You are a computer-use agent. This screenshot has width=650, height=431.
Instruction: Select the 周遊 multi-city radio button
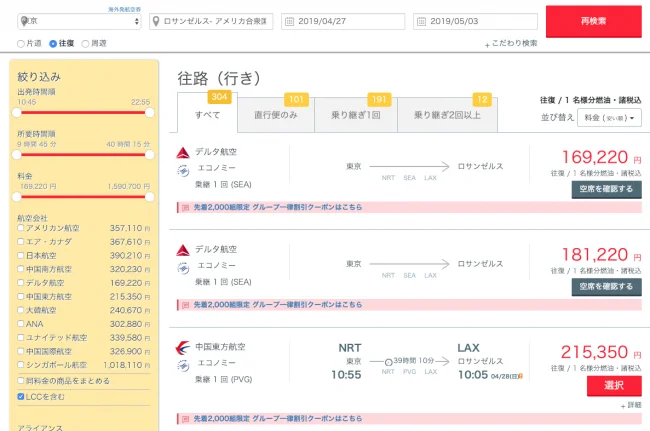coord(85,44)
